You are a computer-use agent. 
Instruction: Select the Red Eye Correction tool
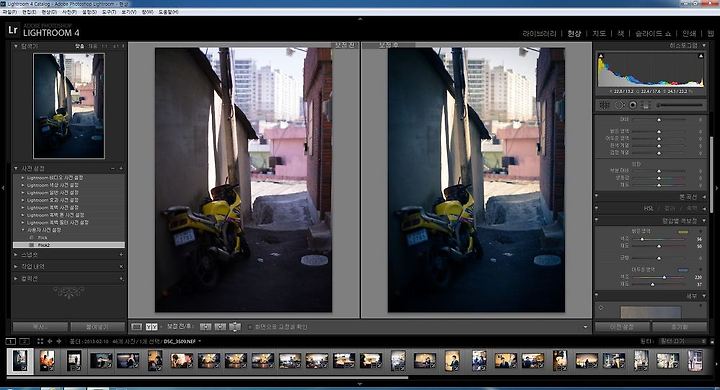click(633, 105)
